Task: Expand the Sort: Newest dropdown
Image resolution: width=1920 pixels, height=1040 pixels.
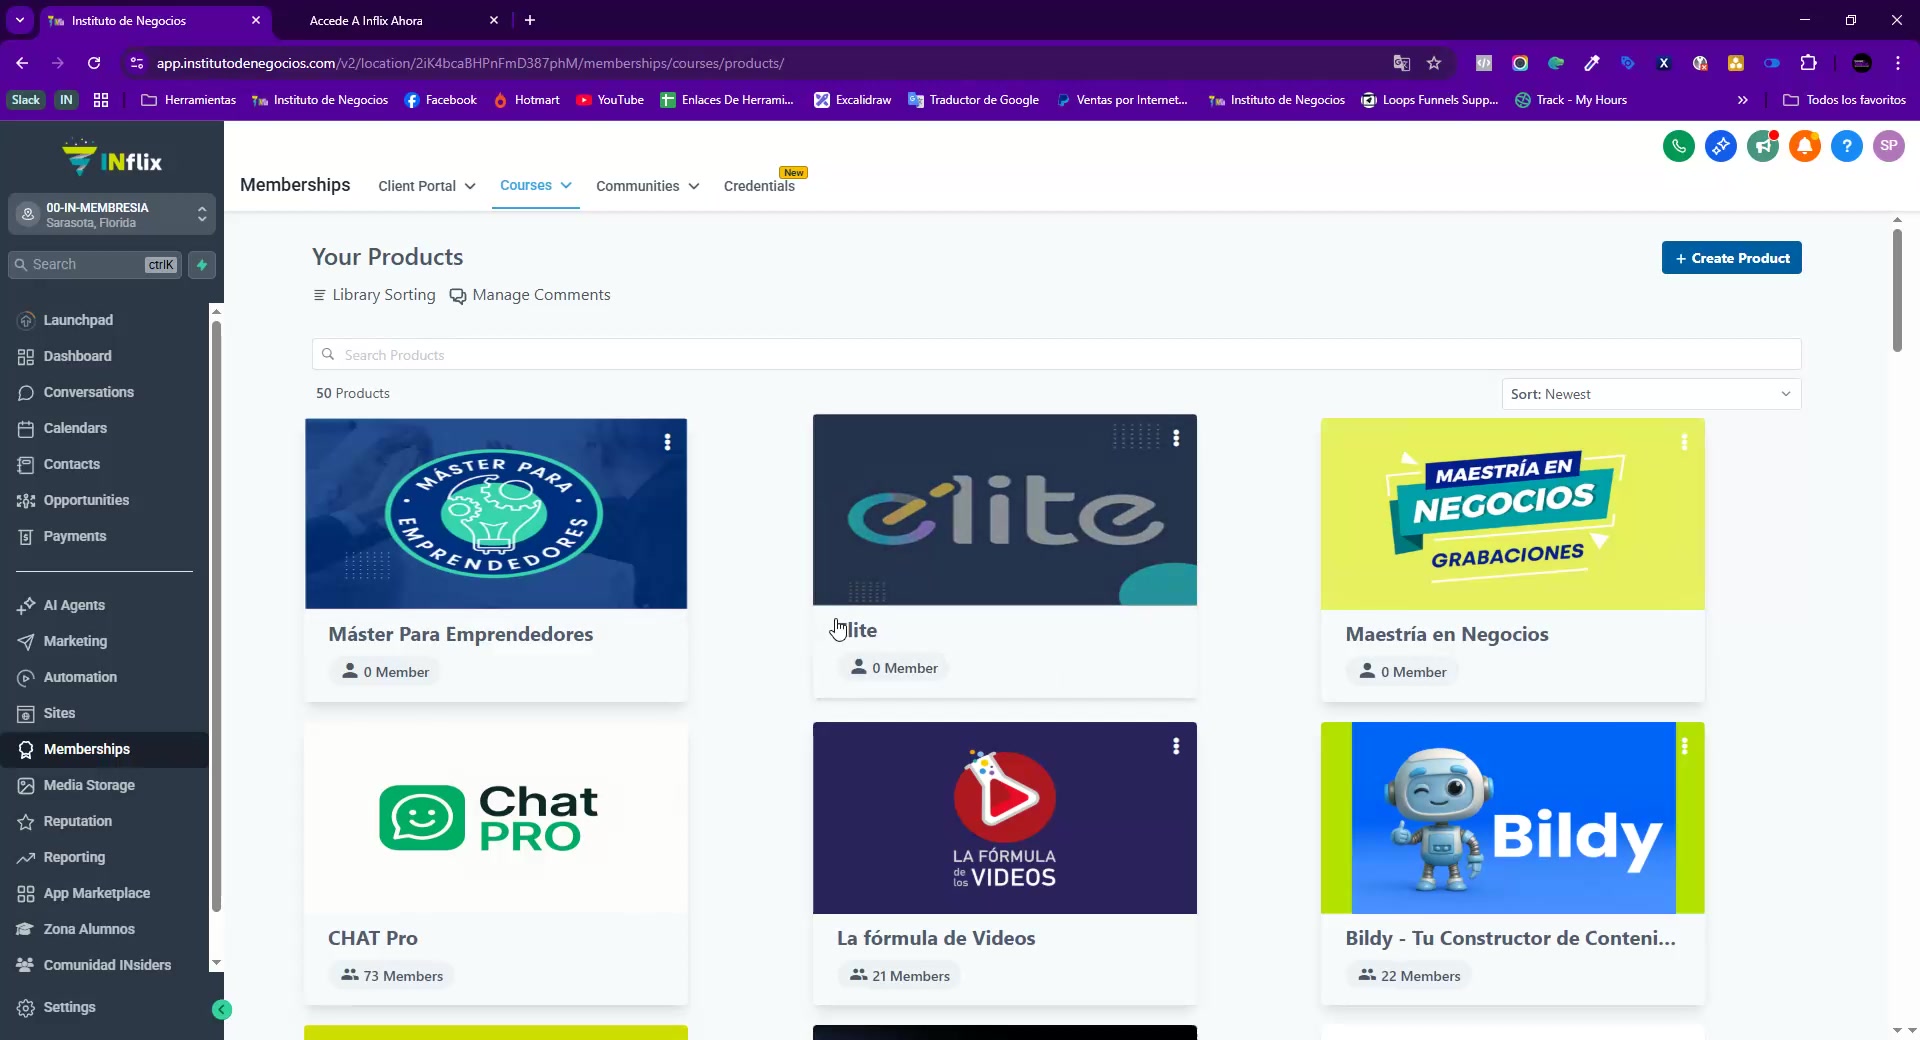Action: (1651, 394)
